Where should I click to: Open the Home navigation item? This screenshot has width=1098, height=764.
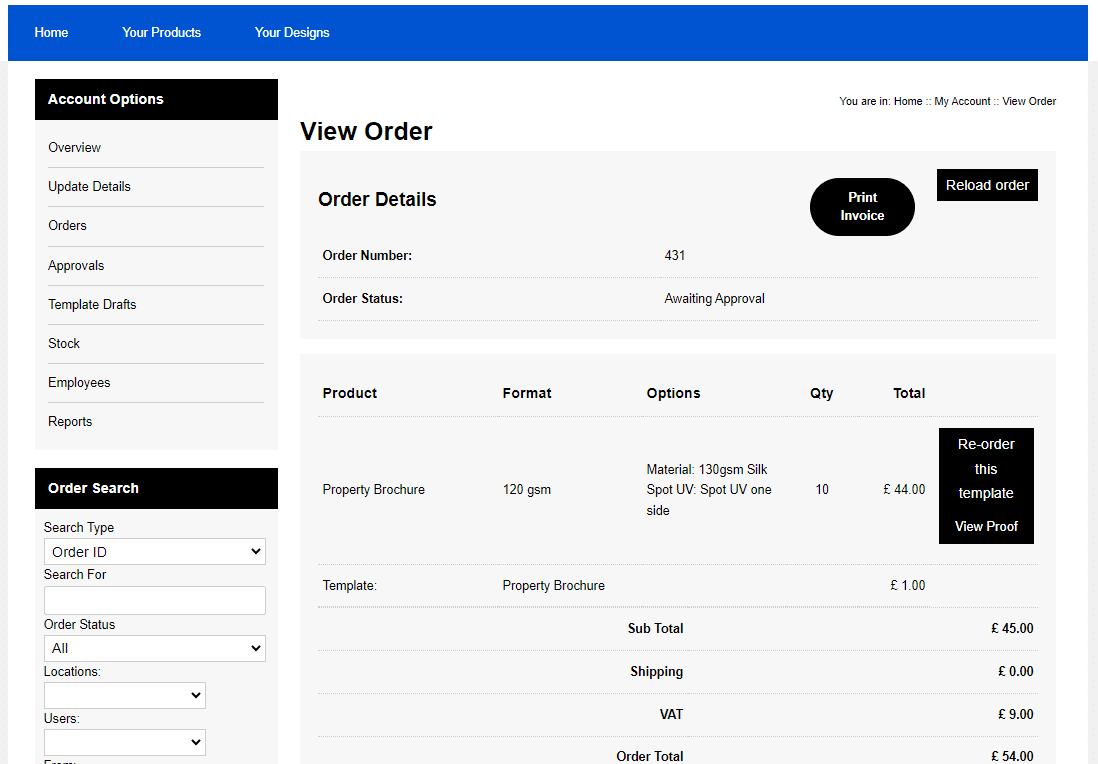(x=51, y=32)
